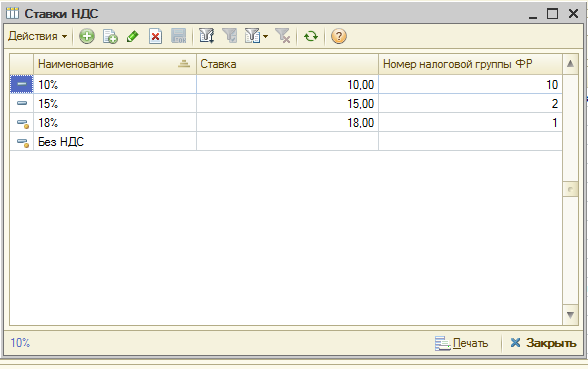Click the Закрыть button
Viewport: 588px width, 369px height.
coord(543,343)
